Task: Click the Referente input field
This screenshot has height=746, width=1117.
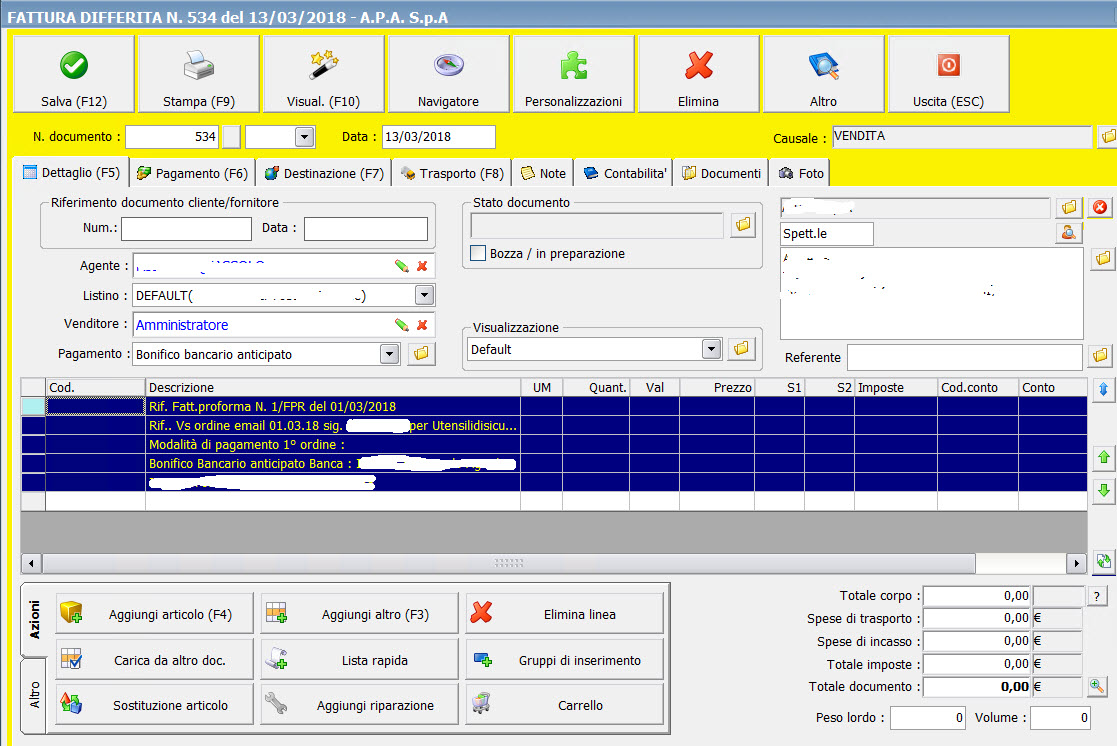Action: pyautogui.click(x=965, y=357)
